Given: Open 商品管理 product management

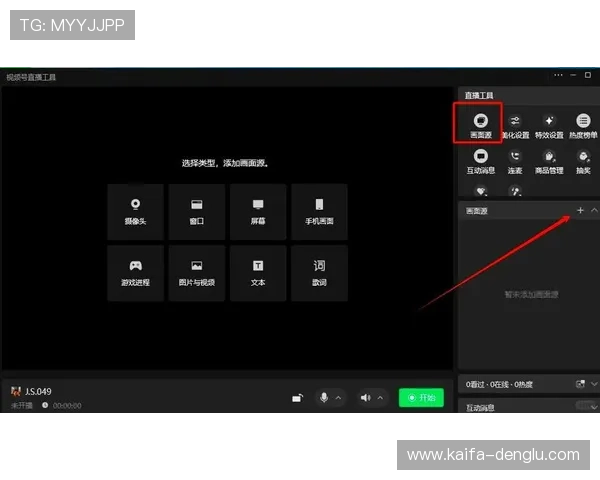Looking at the screenshot, I should pos(549,160).
